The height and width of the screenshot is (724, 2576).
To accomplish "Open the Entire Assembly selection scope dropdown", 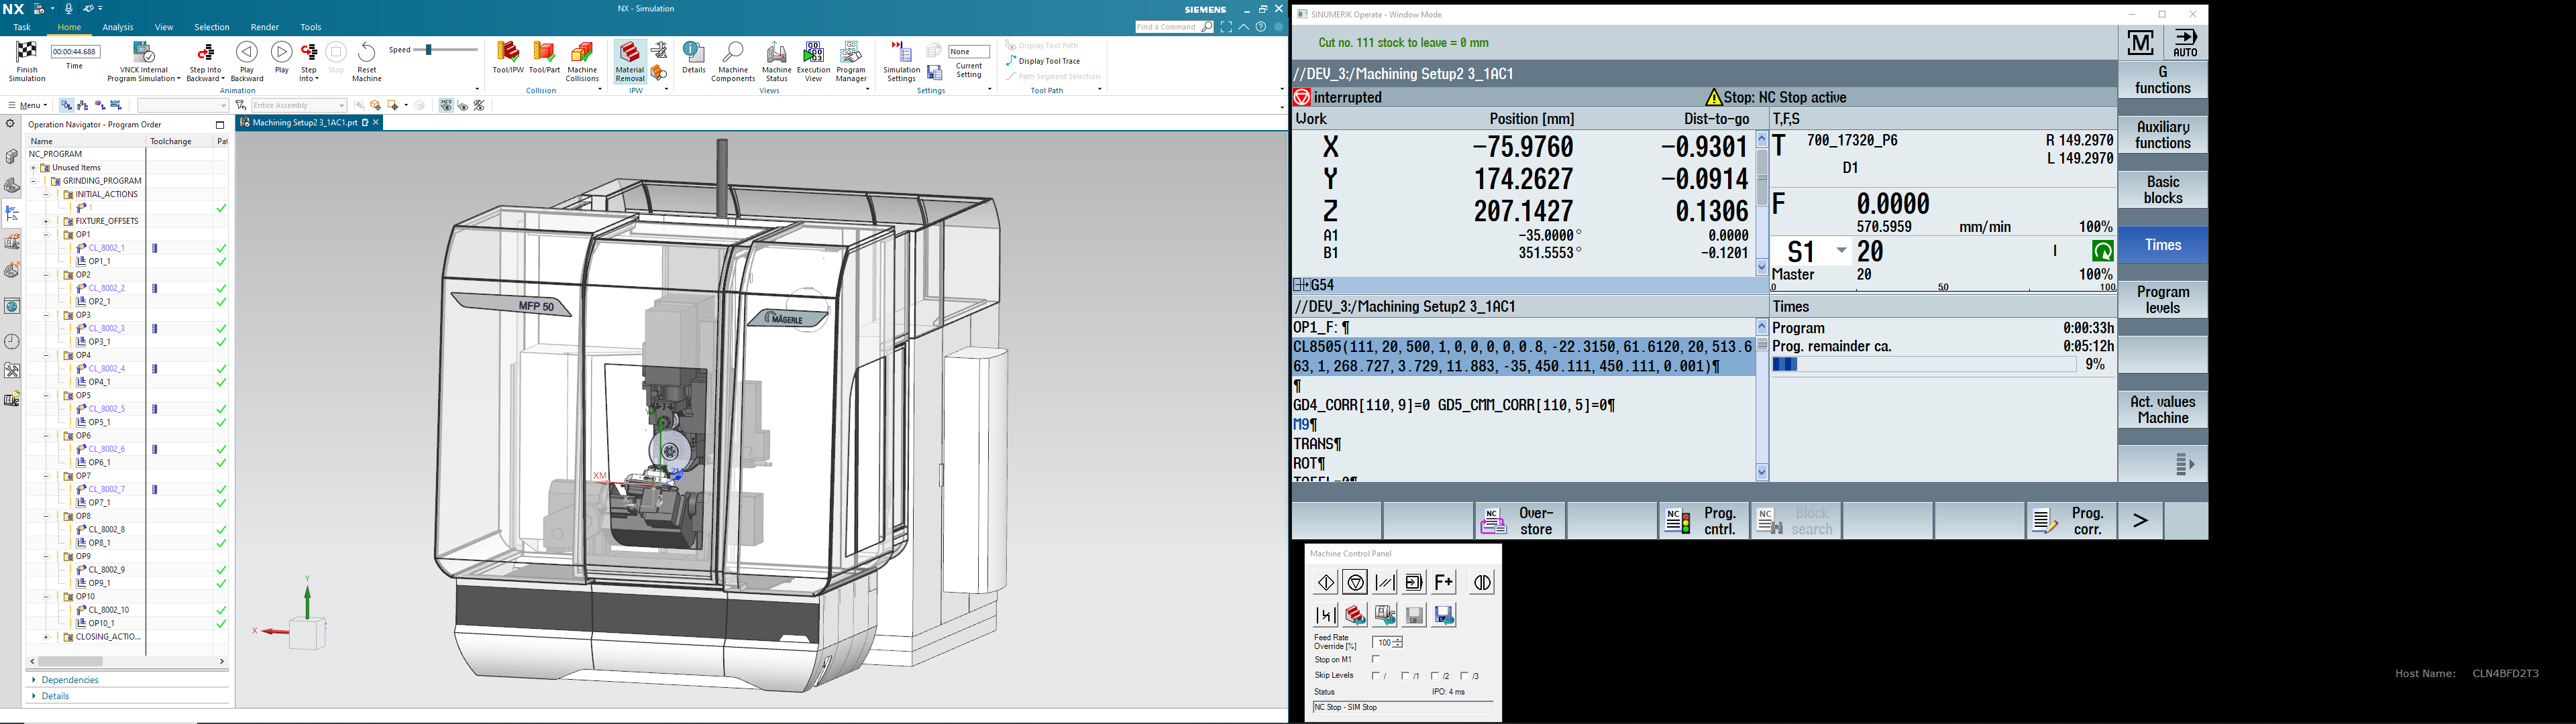I will 298,105.
